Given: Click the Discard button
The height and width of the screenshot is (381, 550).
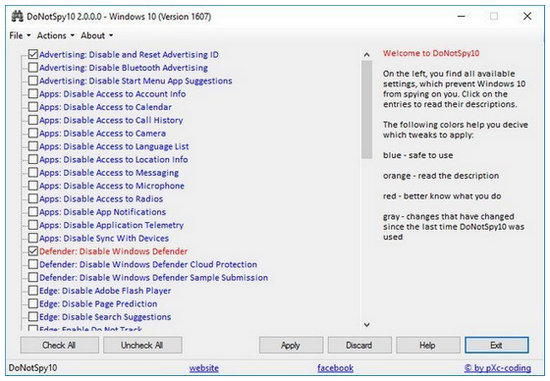Looking at the screenshot, I should tap(359, 345).
